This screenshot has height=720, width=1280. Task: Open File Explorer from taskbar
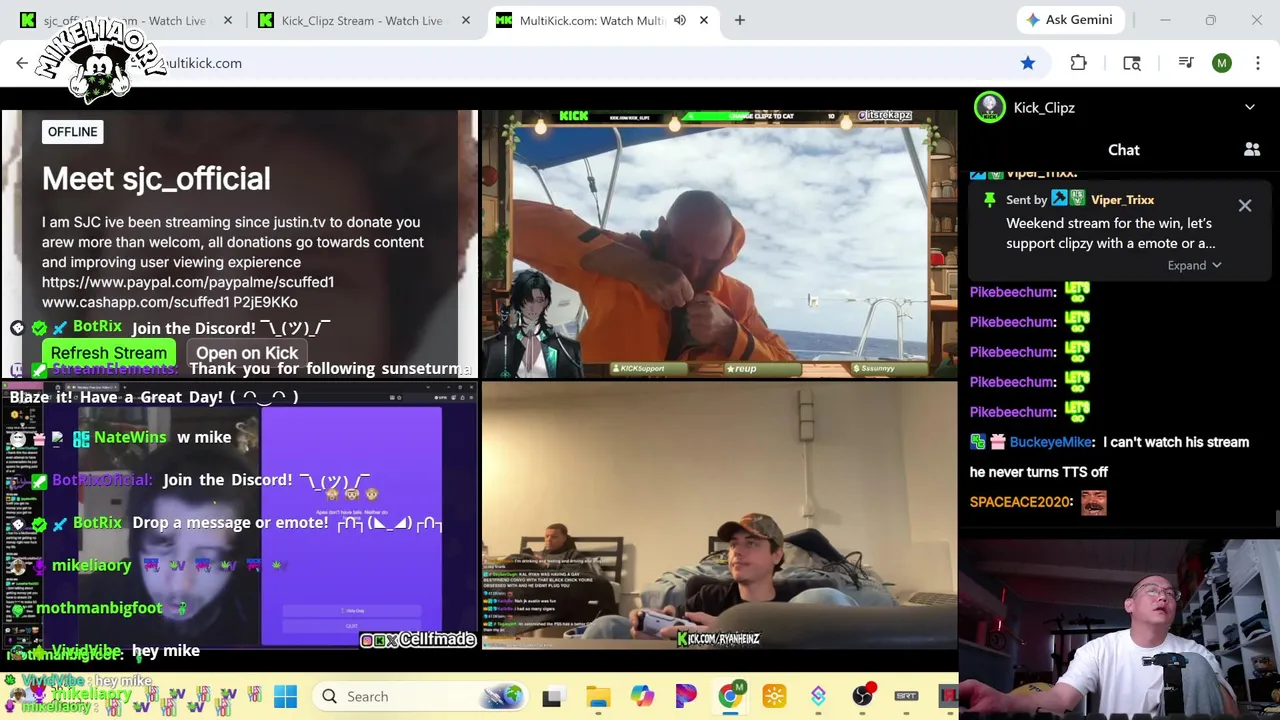coord(598,696)
